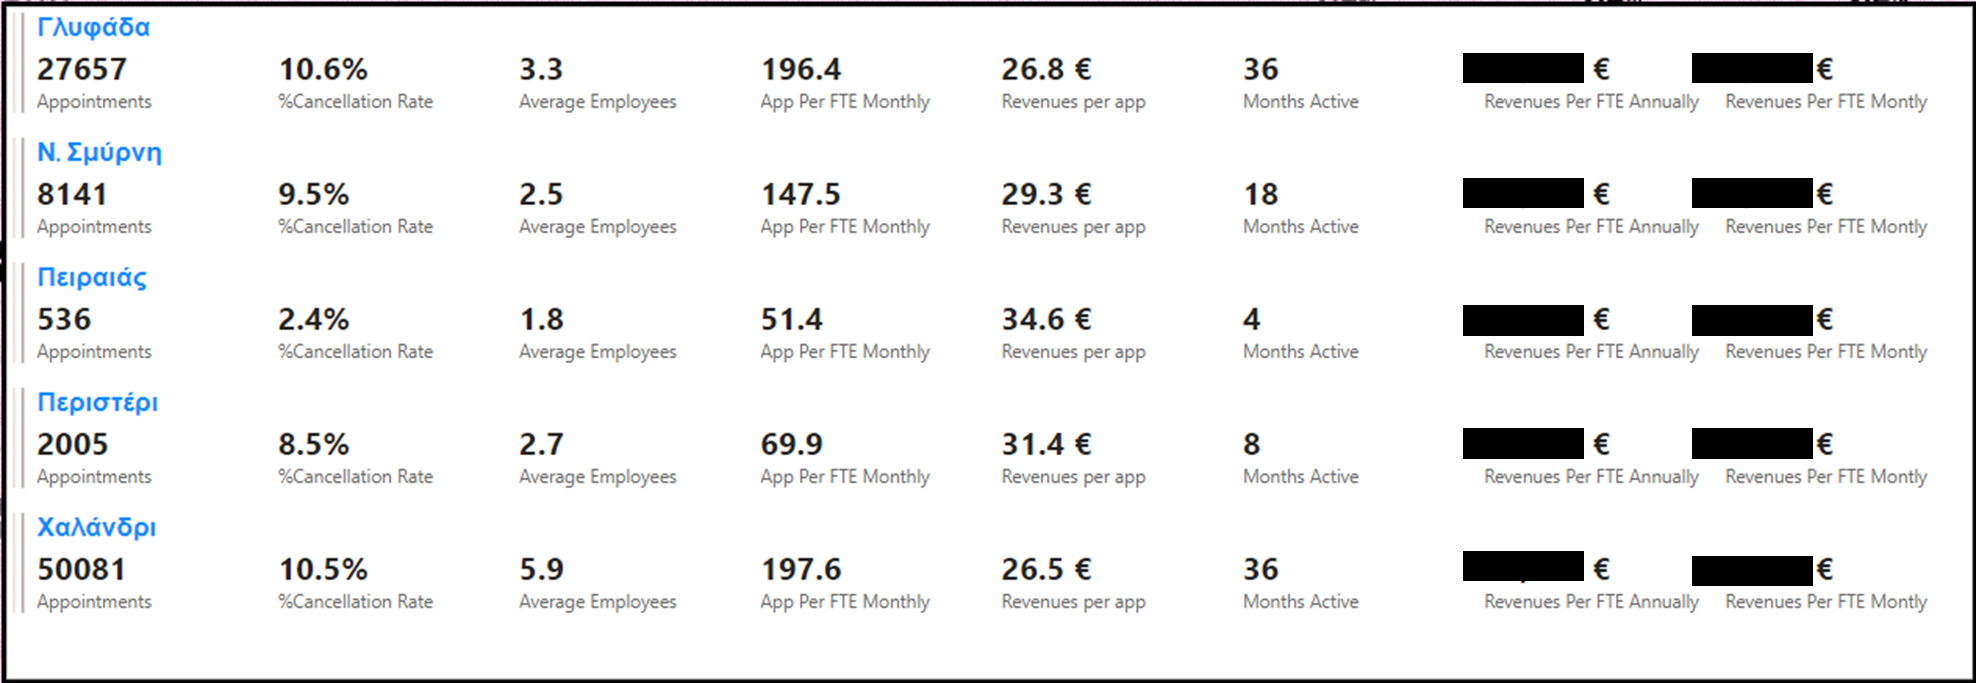Viewport: 1976px width, 683px height.
Task: Select the 8141 Appointments value
Action: (72, 194)
